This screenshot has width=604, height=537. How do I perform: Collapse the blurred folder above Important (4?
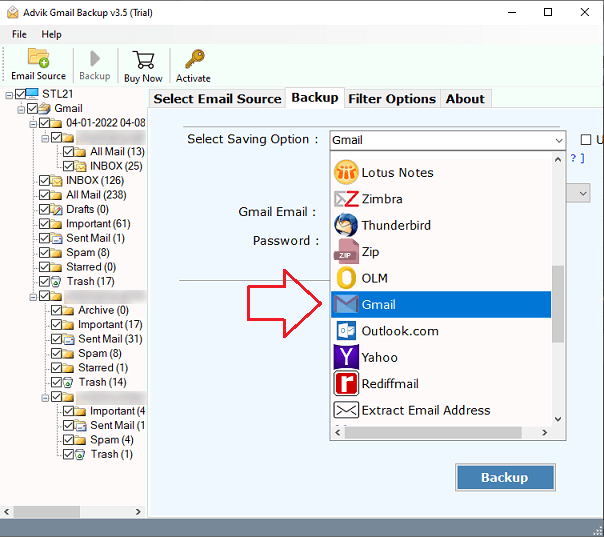[x=45, y=397]
